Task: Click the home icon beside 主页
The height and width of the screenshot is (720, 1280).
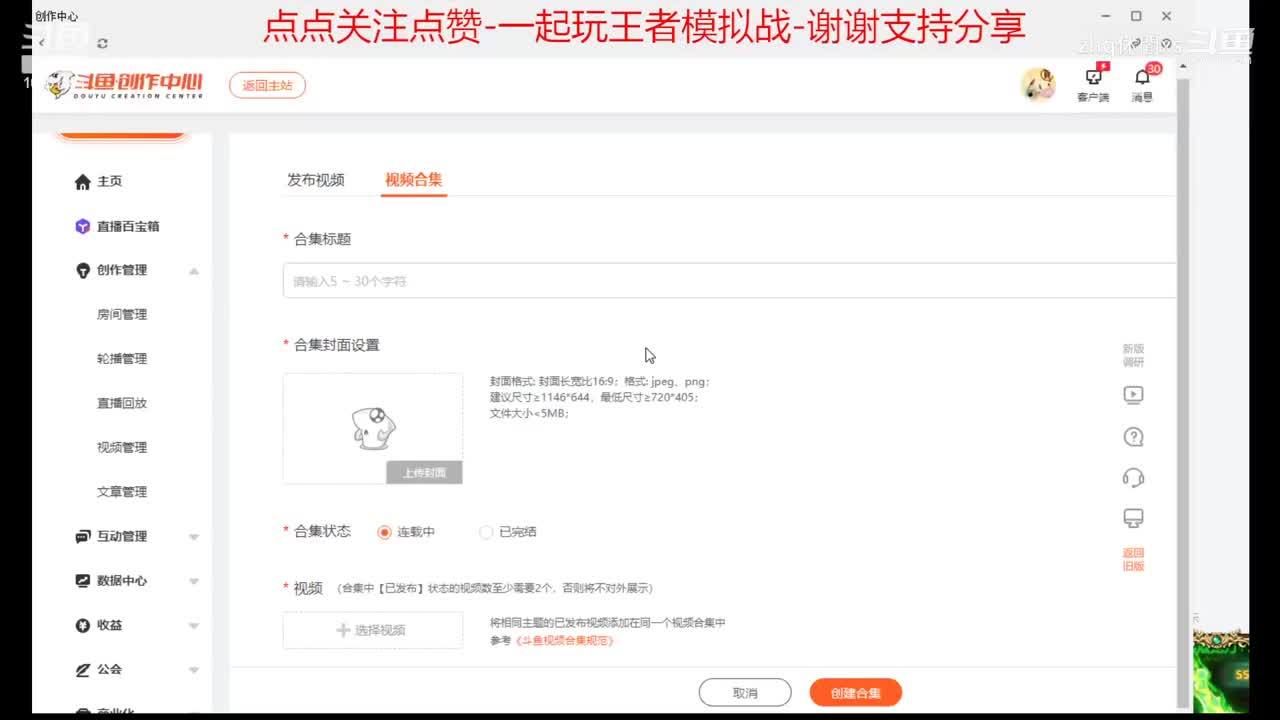Action: [x=83, y=182]
